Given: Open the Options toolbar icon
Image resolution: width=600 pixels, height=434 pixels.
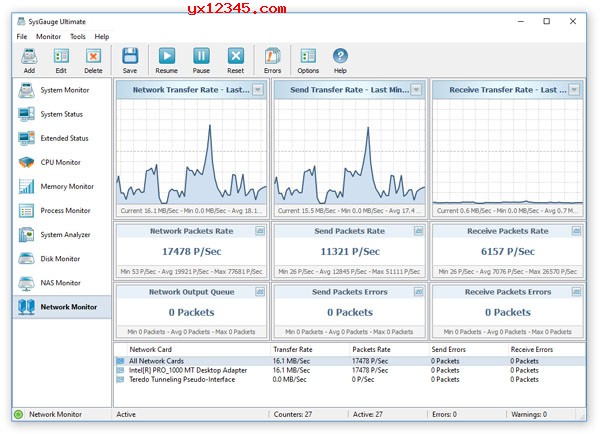Looking at the screenshot, I should [308, 56].
